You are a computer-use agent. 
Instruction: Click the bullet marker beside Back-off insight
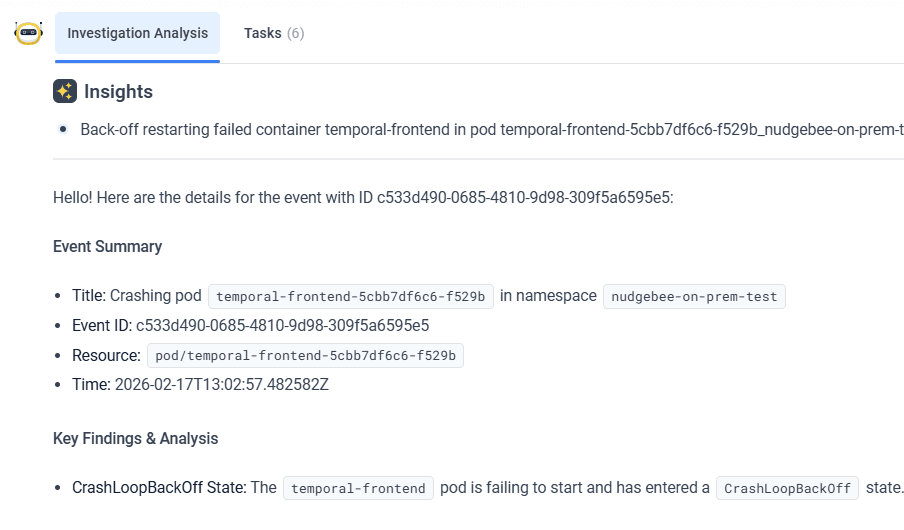pos(63,129)
